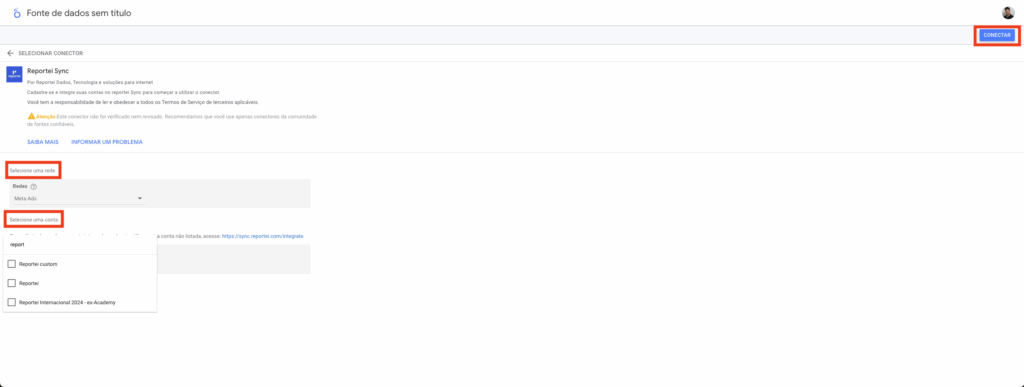
Task: Click INFORMAR UM PROBLEMA link
Action: [x=107, y=142]
